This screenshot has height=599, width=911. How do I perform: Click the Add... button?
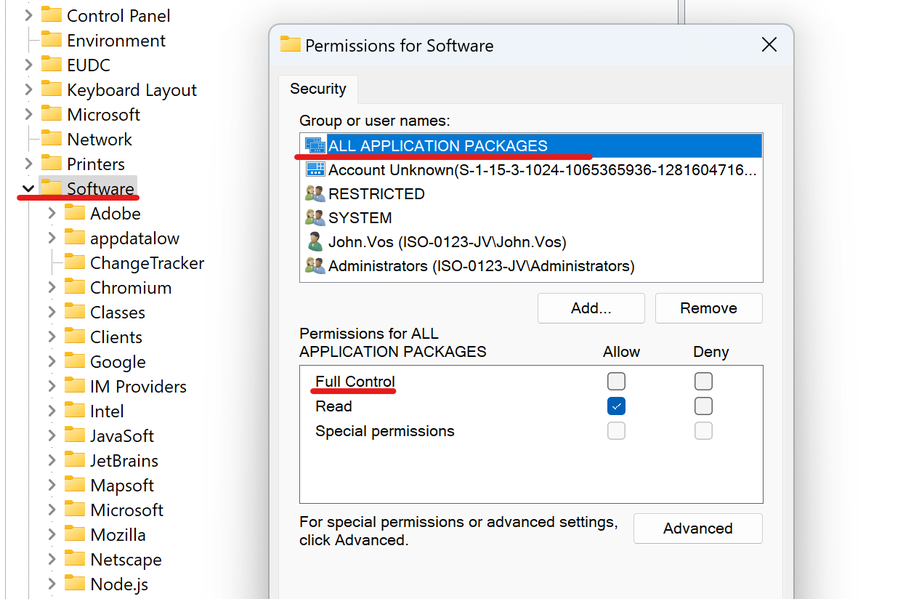click(x=590, y=308)
